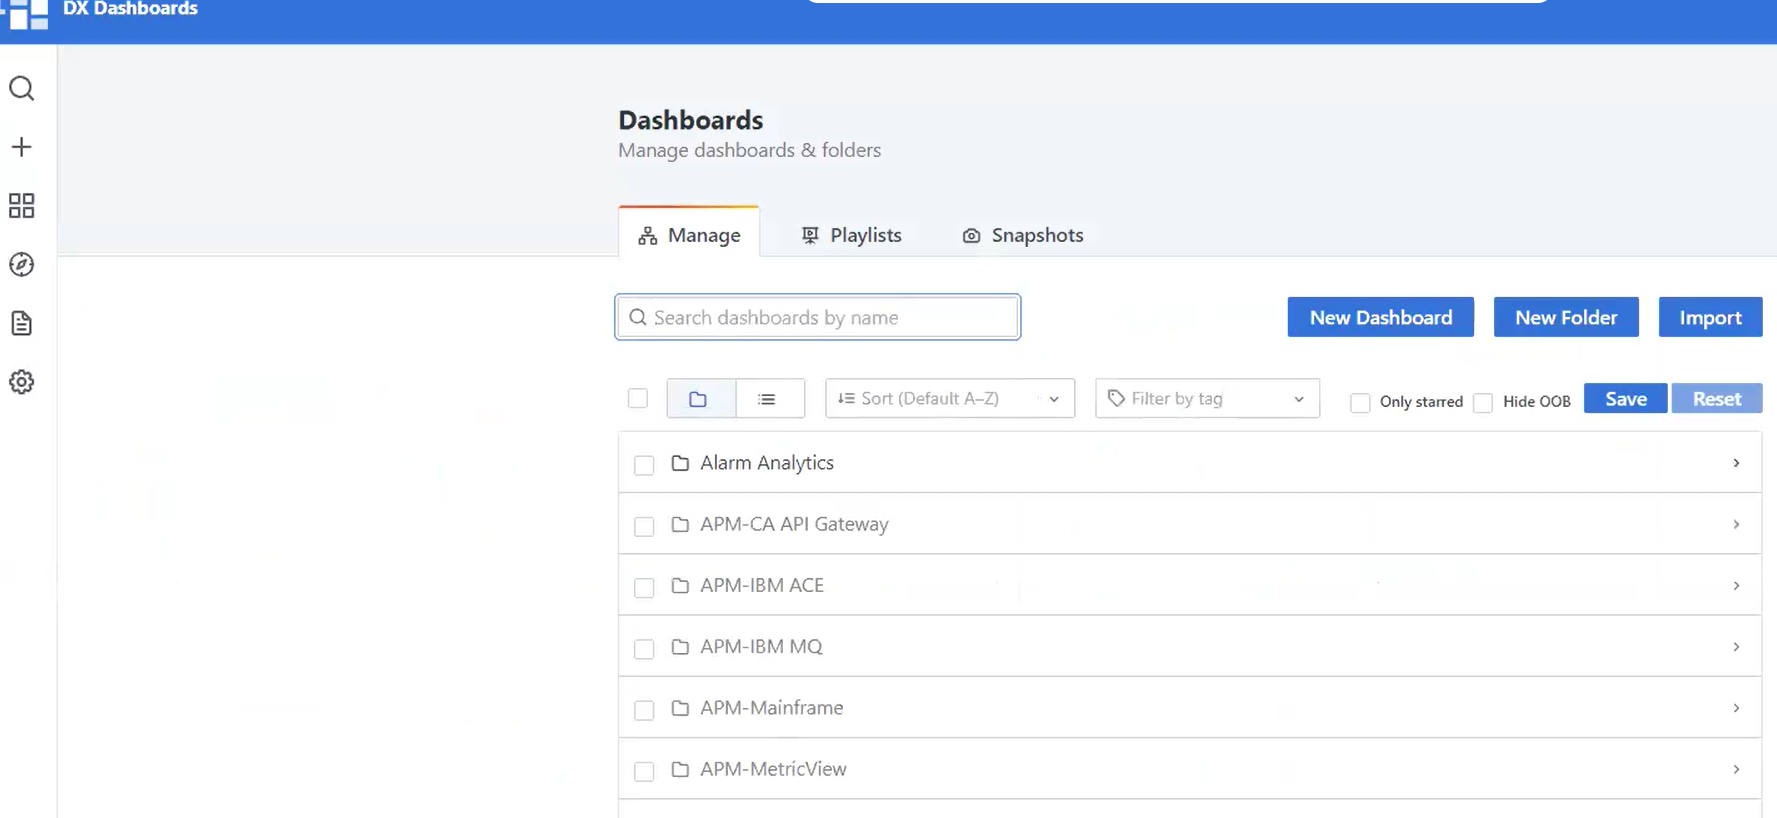Check the Alarm Analytics folder checkbox
The height and width of the screenshot is (818, 1777).
[x=644, y=465]
